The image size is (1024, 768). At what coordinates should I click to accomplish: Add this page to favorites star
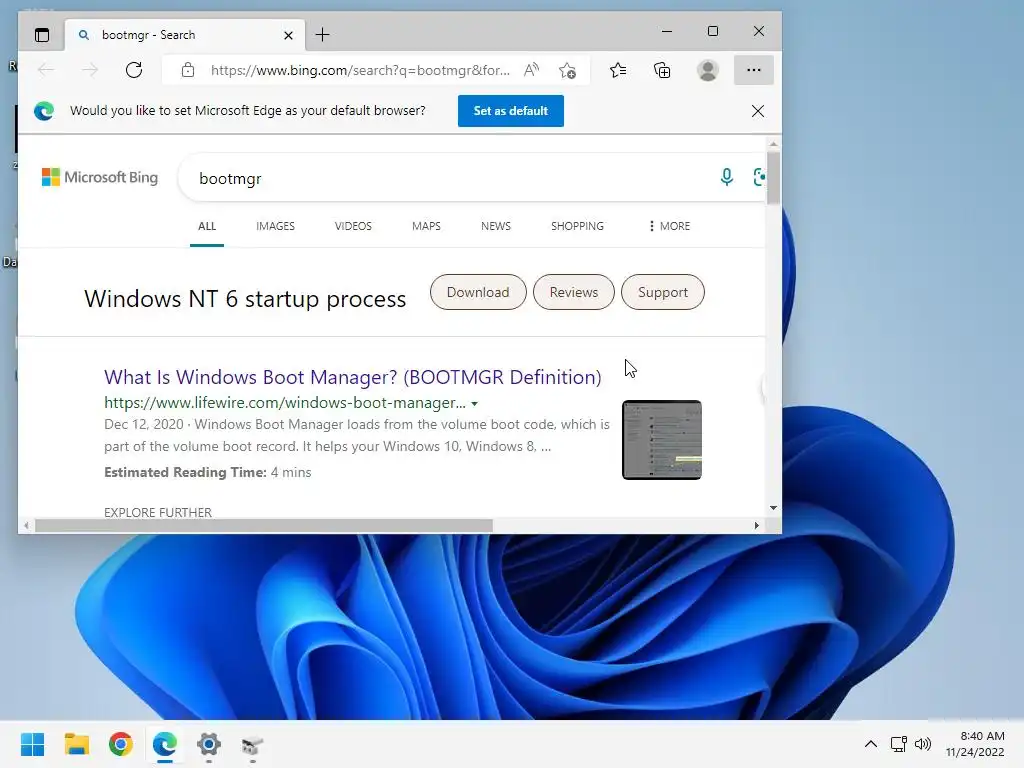coord(568,70)
